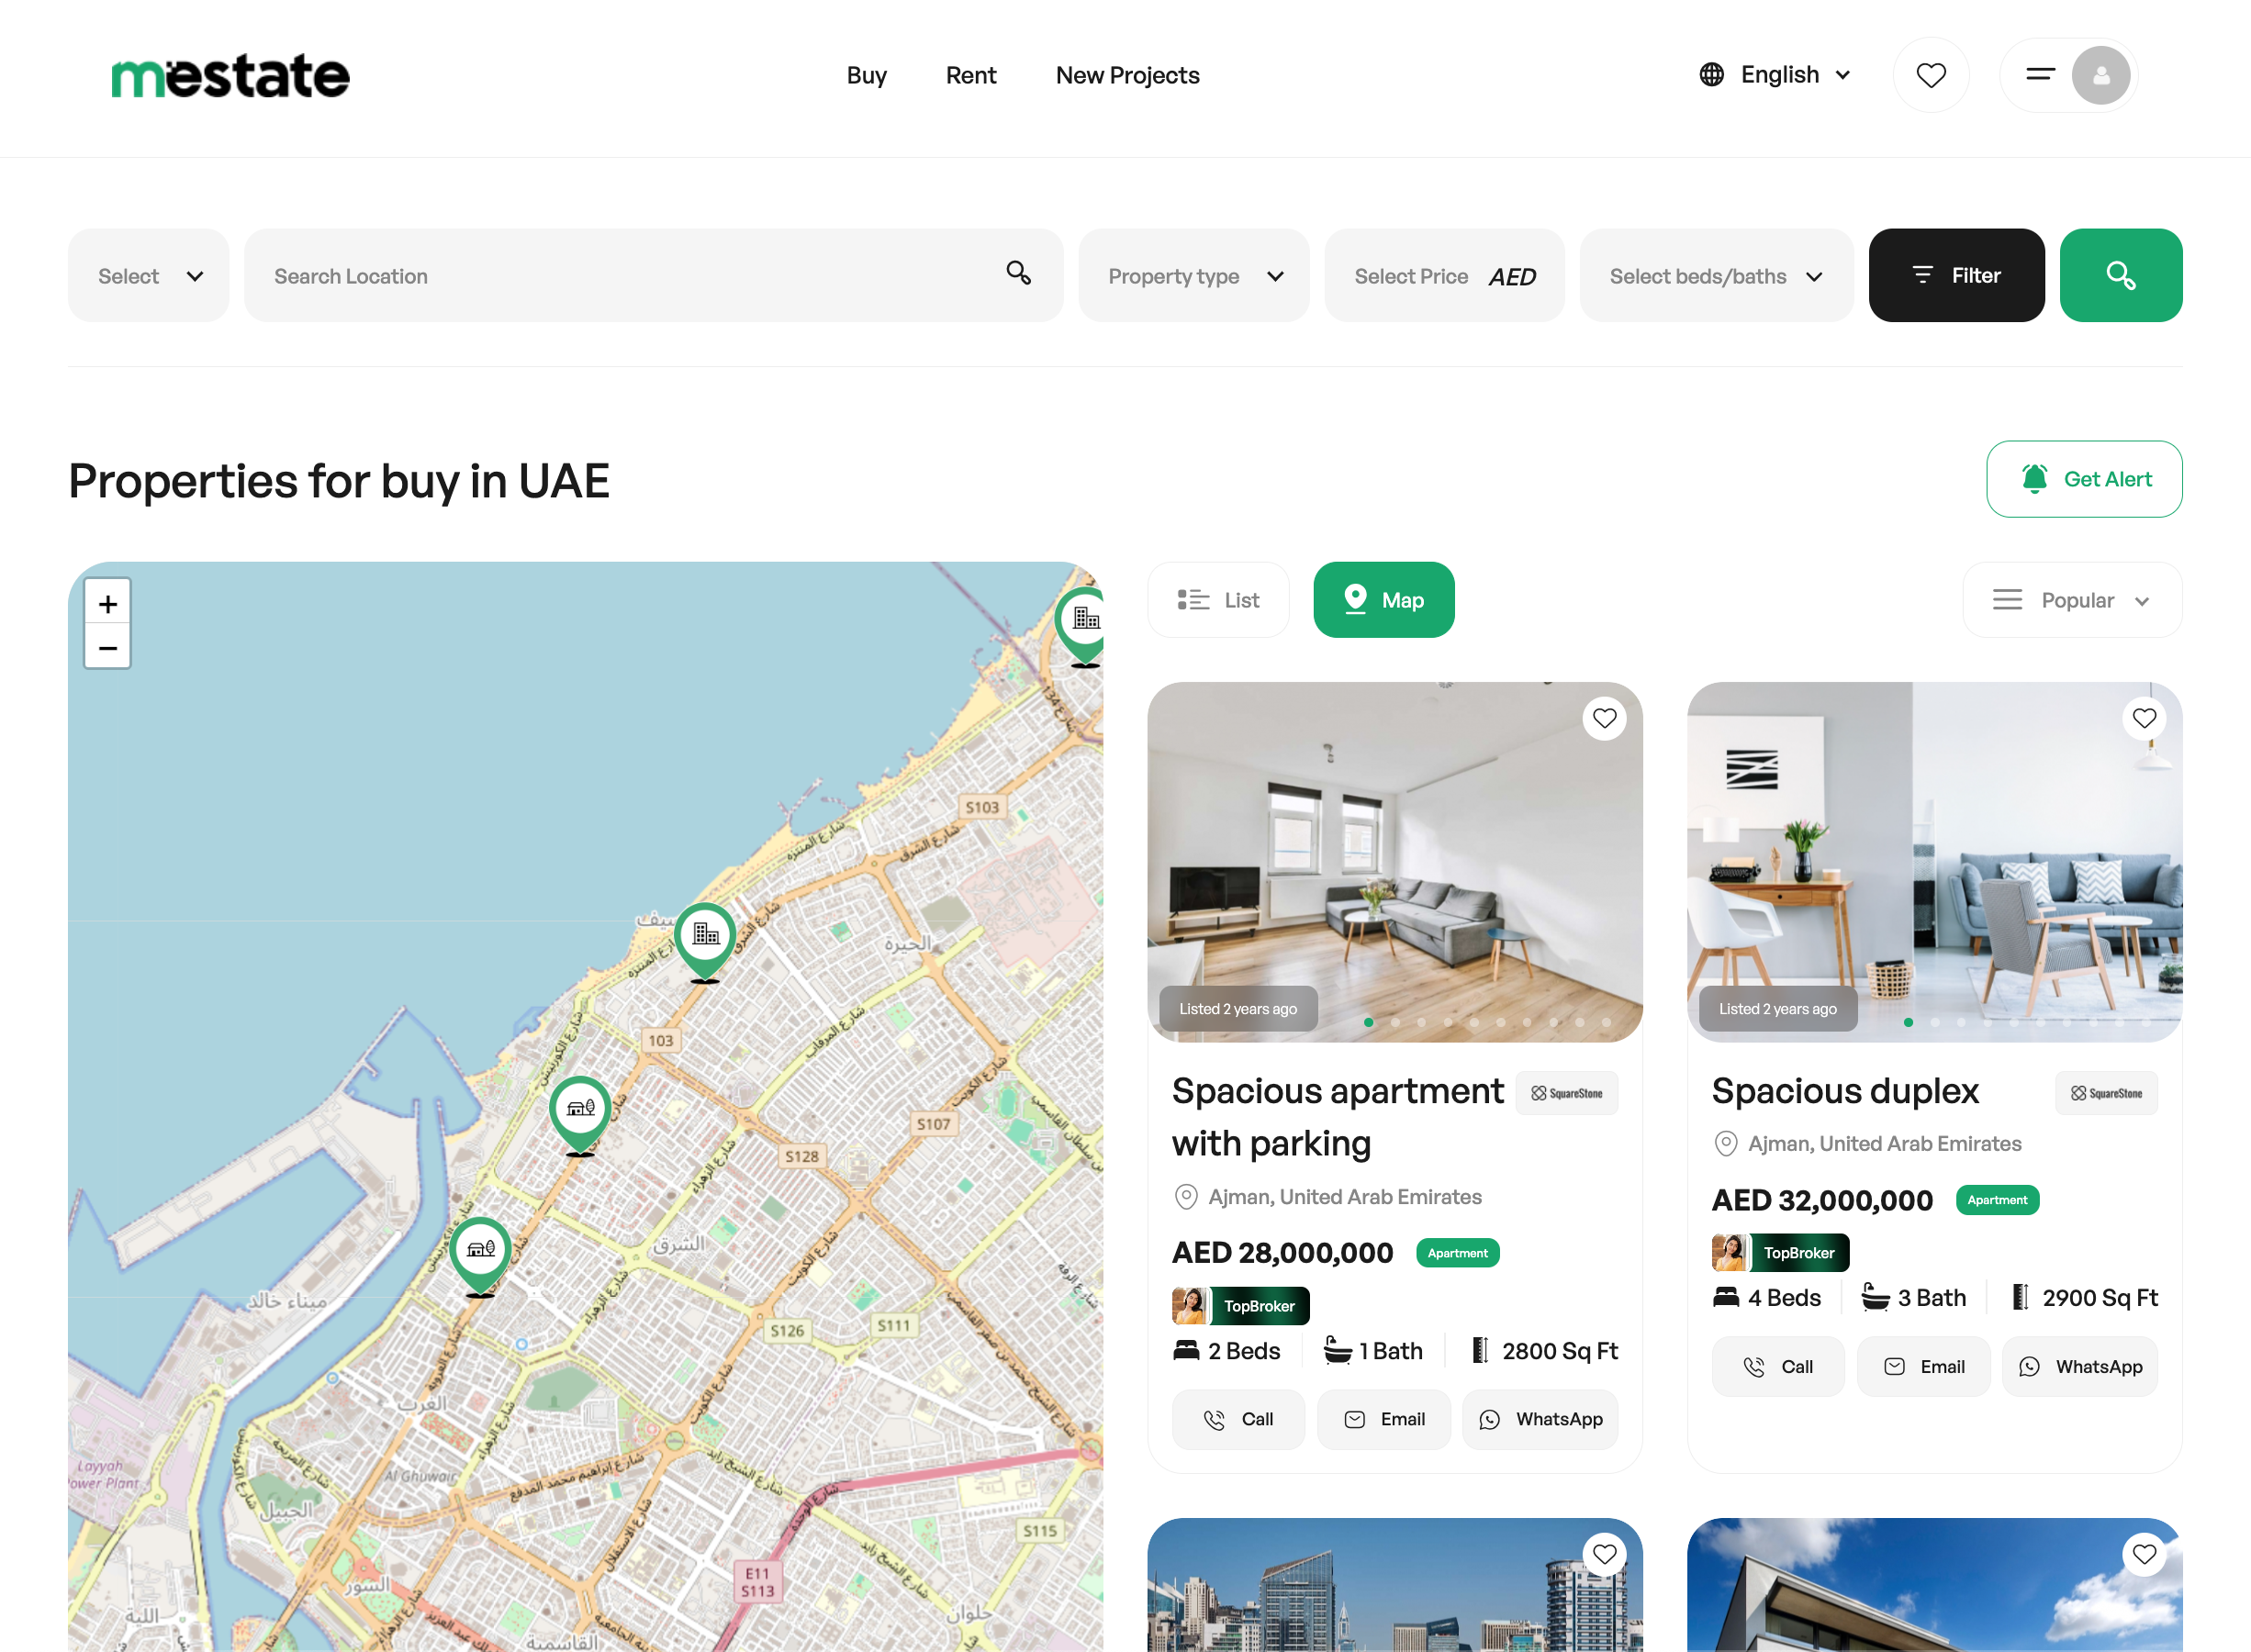Open favorites via header heart icon
Viewport: 2251px width, 1652px height.
pyautogui.click(x=1930, y=75)
